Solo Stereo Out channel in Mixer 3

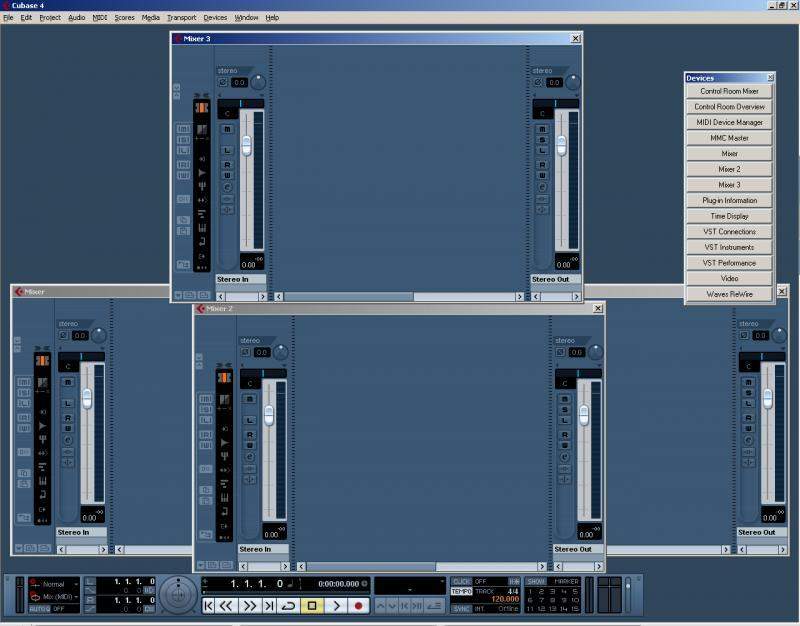pos(542,140)
